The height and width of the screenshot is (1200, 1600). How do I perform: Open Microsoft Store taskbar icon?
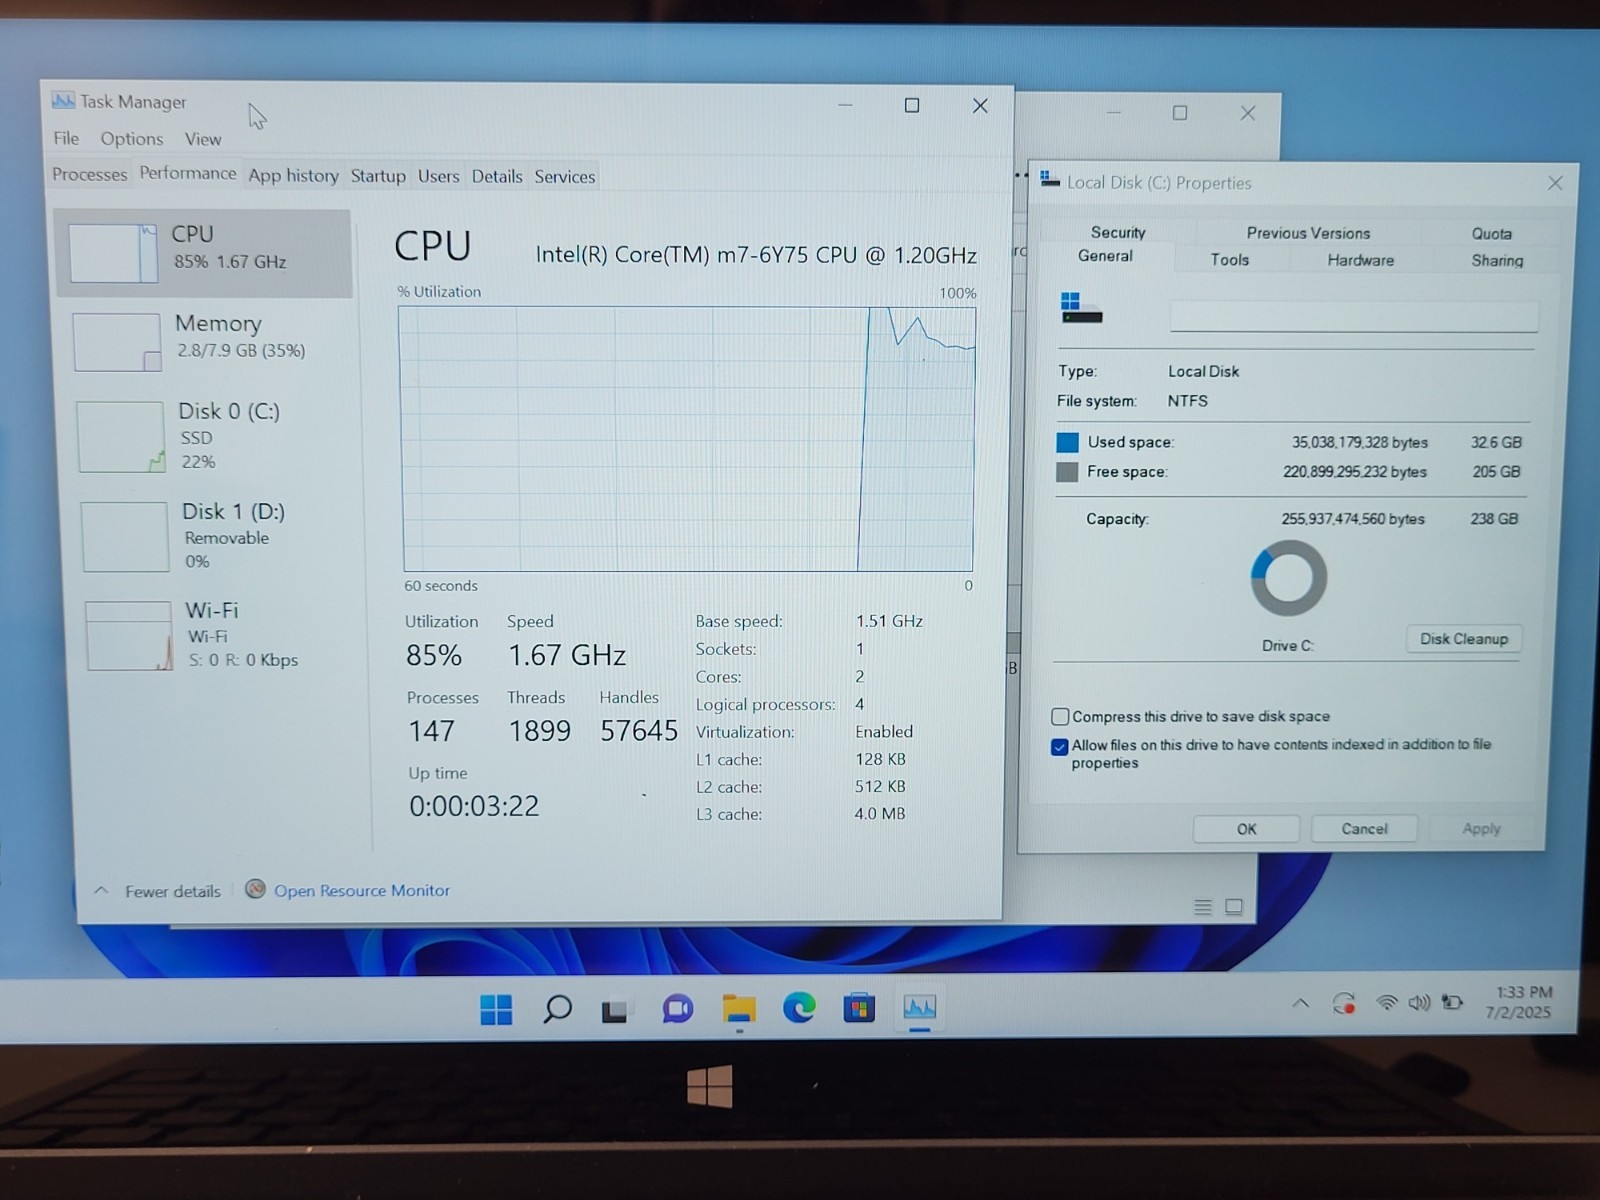859,1008
